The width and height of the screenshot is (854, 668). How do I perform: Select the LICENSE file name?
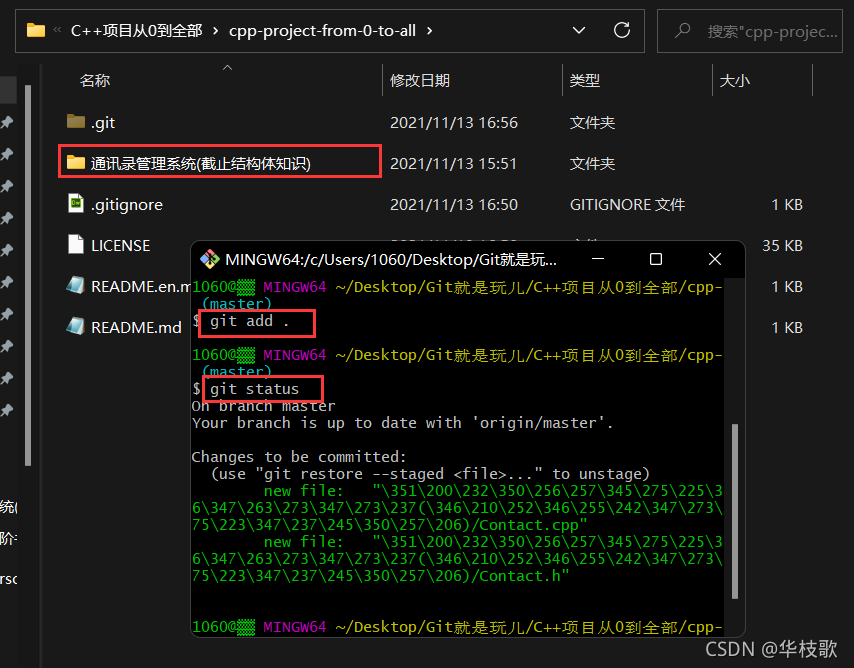[x=120, y=246]
